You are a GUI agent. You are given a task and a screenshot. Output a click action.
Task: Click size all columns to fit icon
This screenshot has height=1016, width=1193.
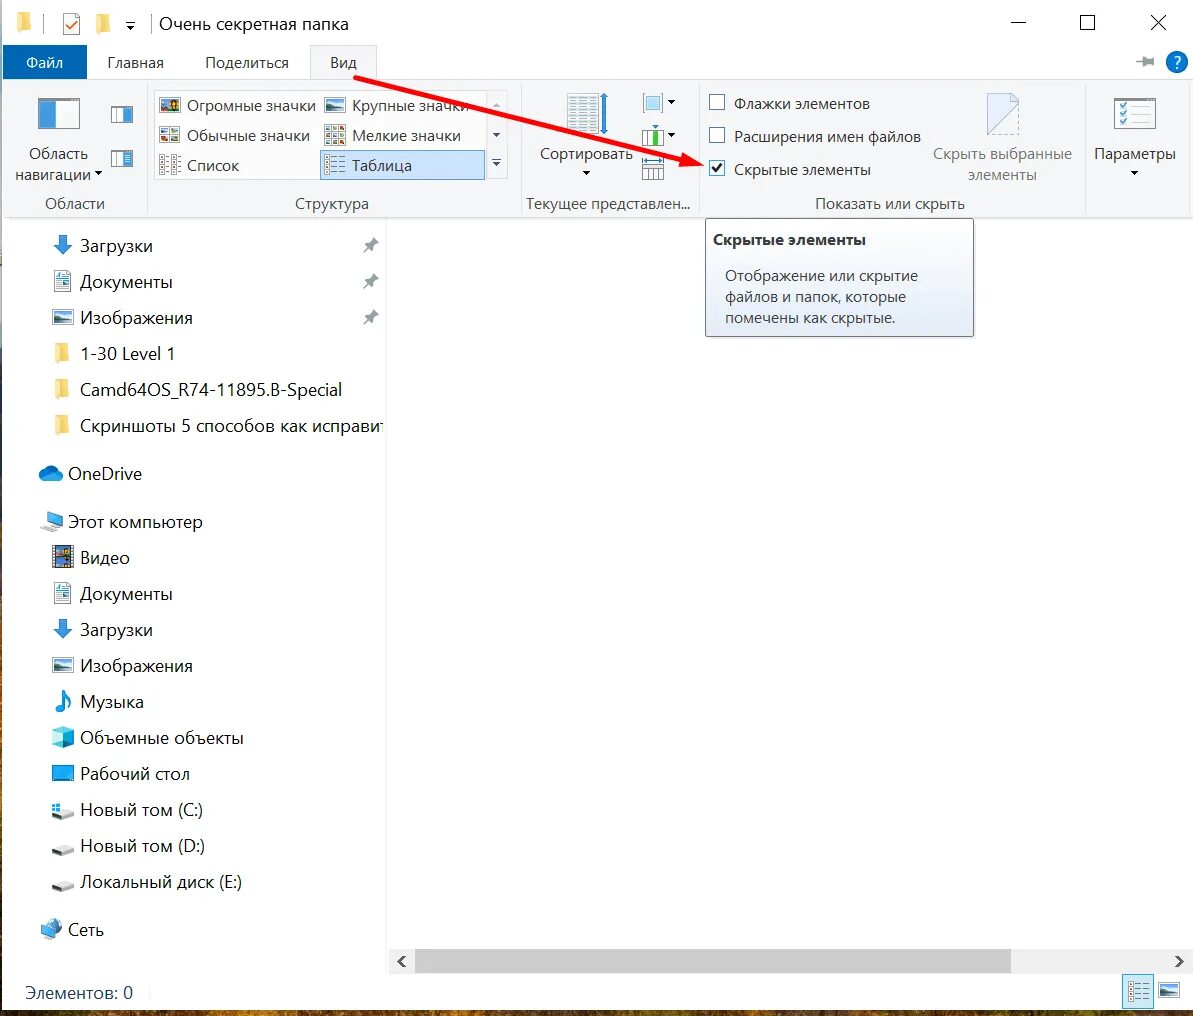[x=653, y=169]
